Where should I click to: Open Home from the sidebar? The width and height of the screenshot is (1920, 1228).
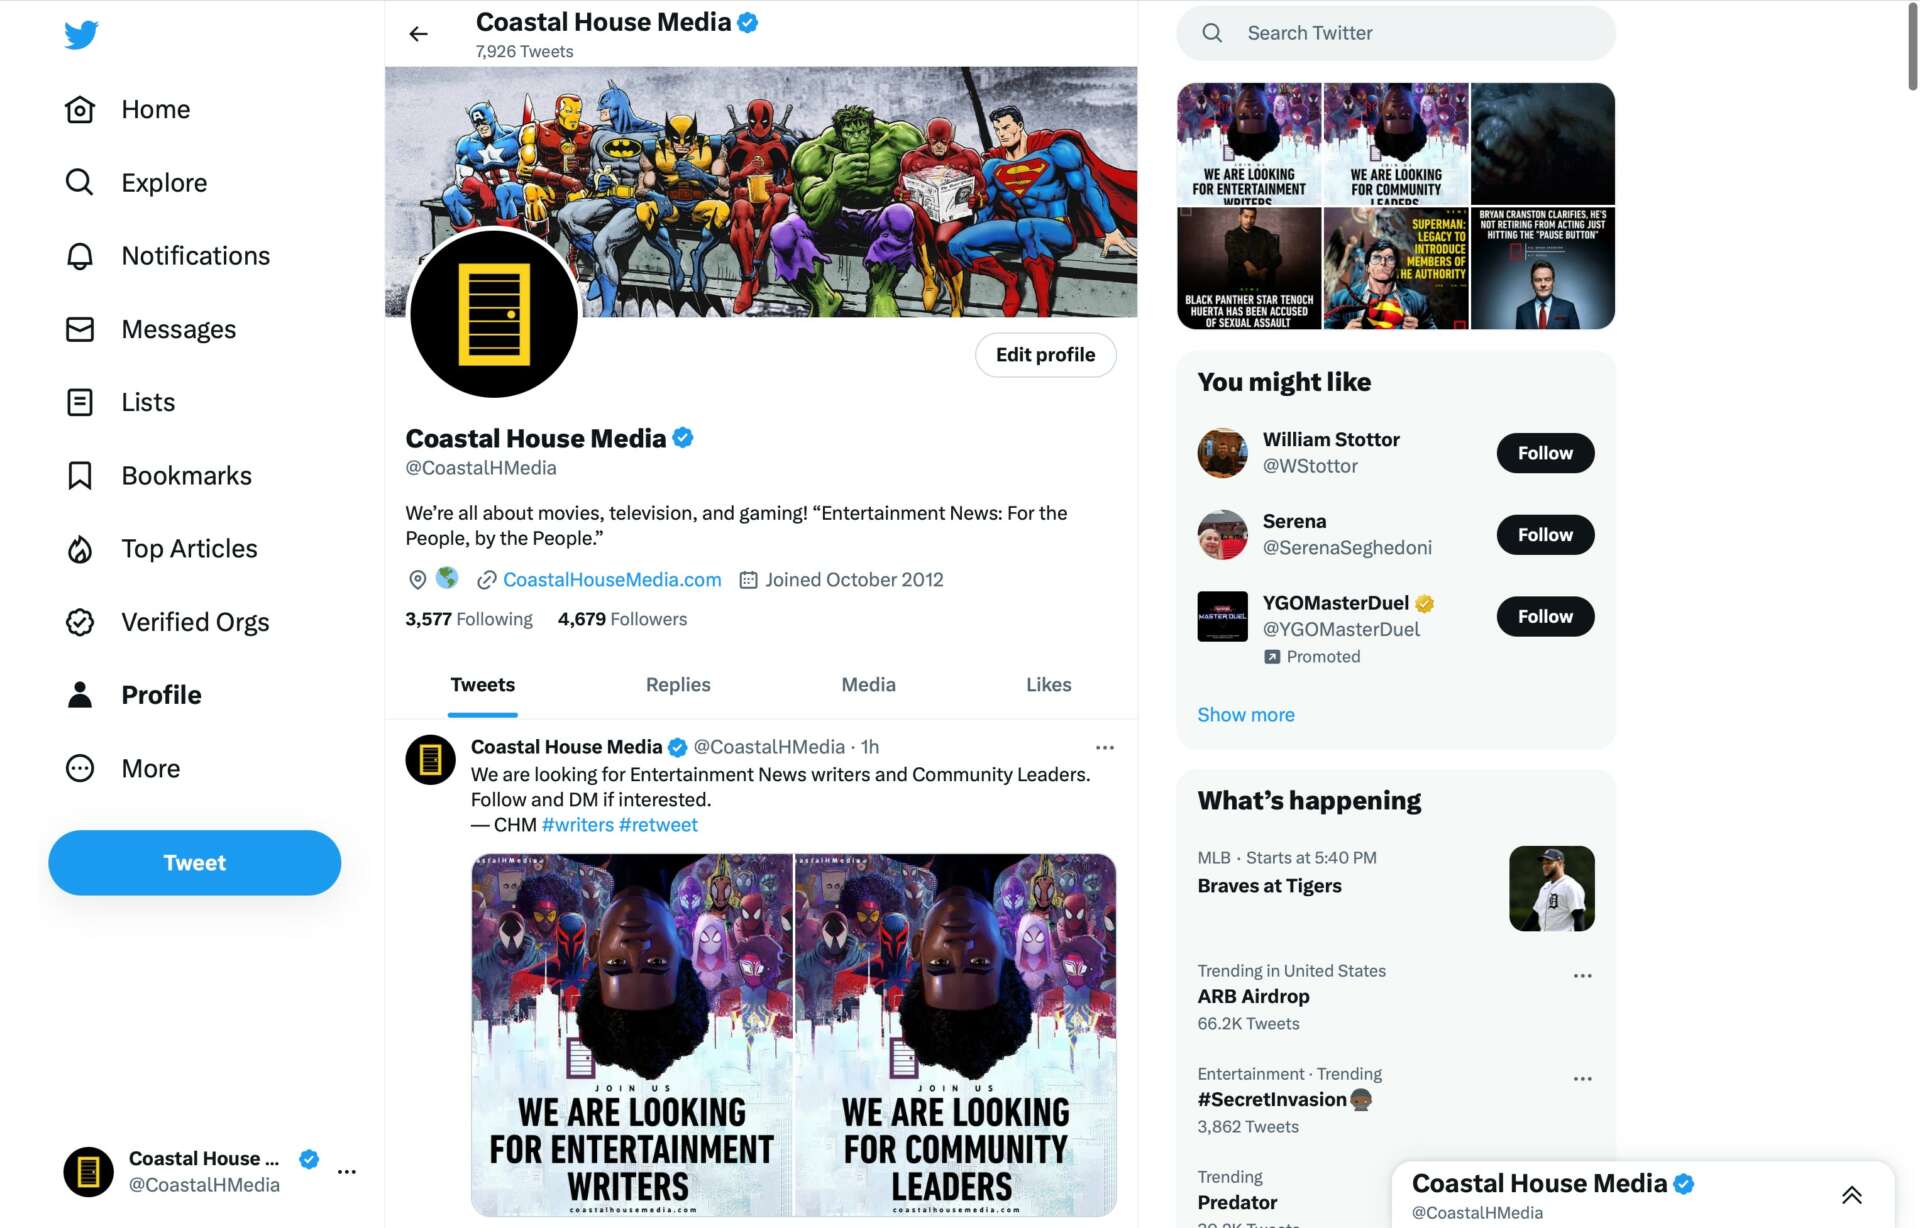click(127, 109)
